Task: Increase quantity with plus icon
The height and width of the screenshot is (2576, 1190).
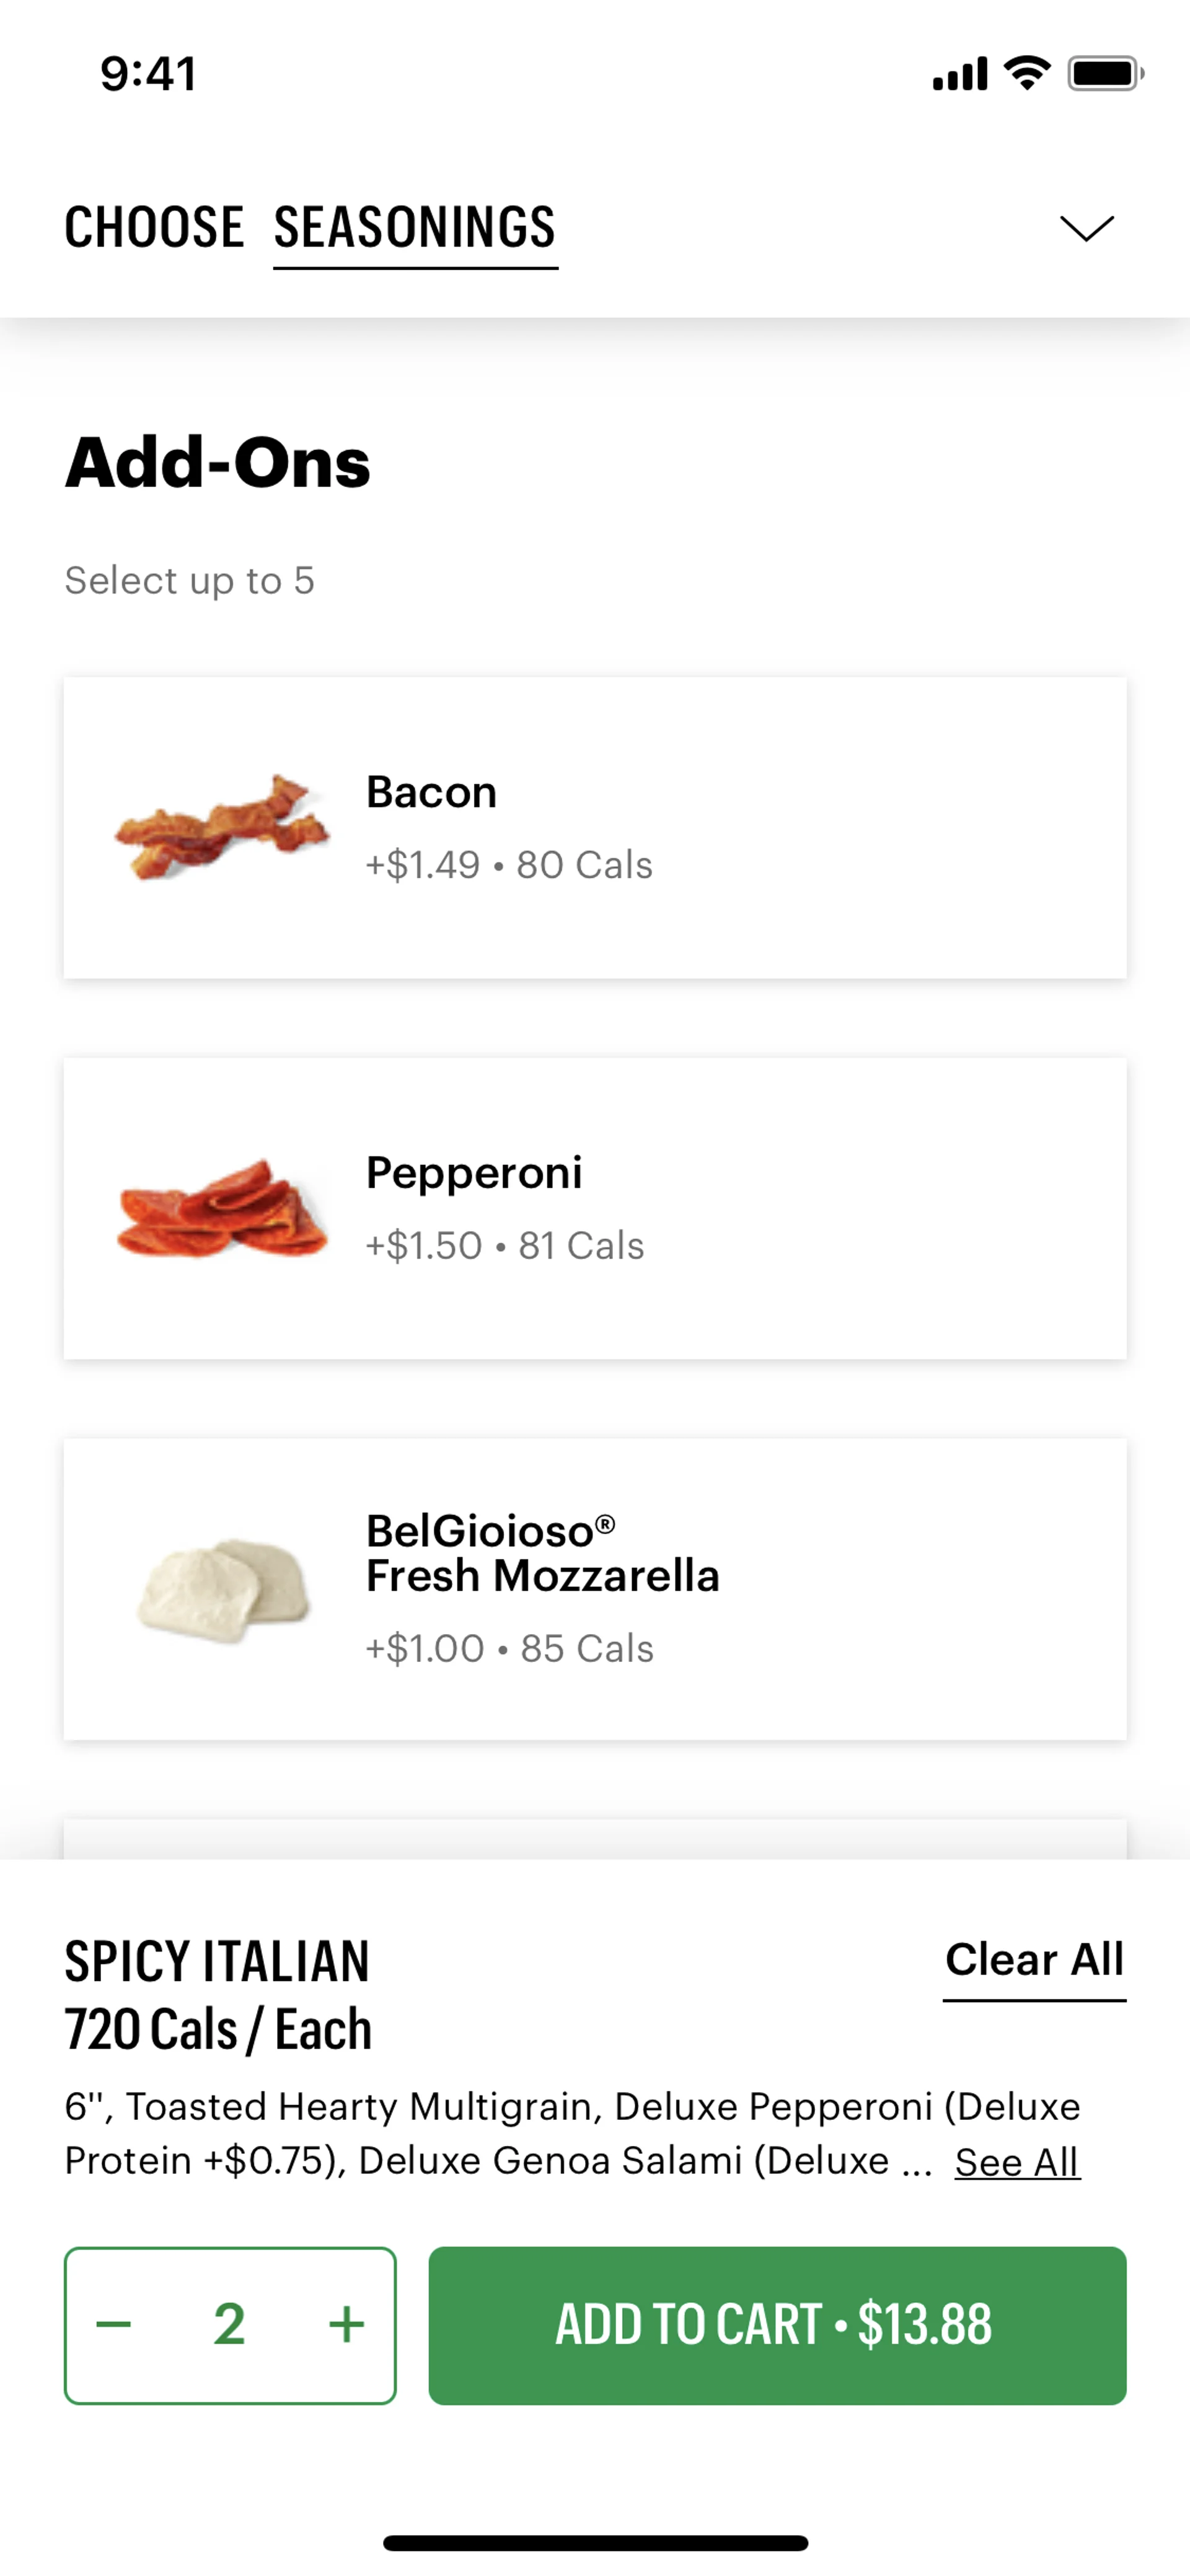Action: point(346,2324)
